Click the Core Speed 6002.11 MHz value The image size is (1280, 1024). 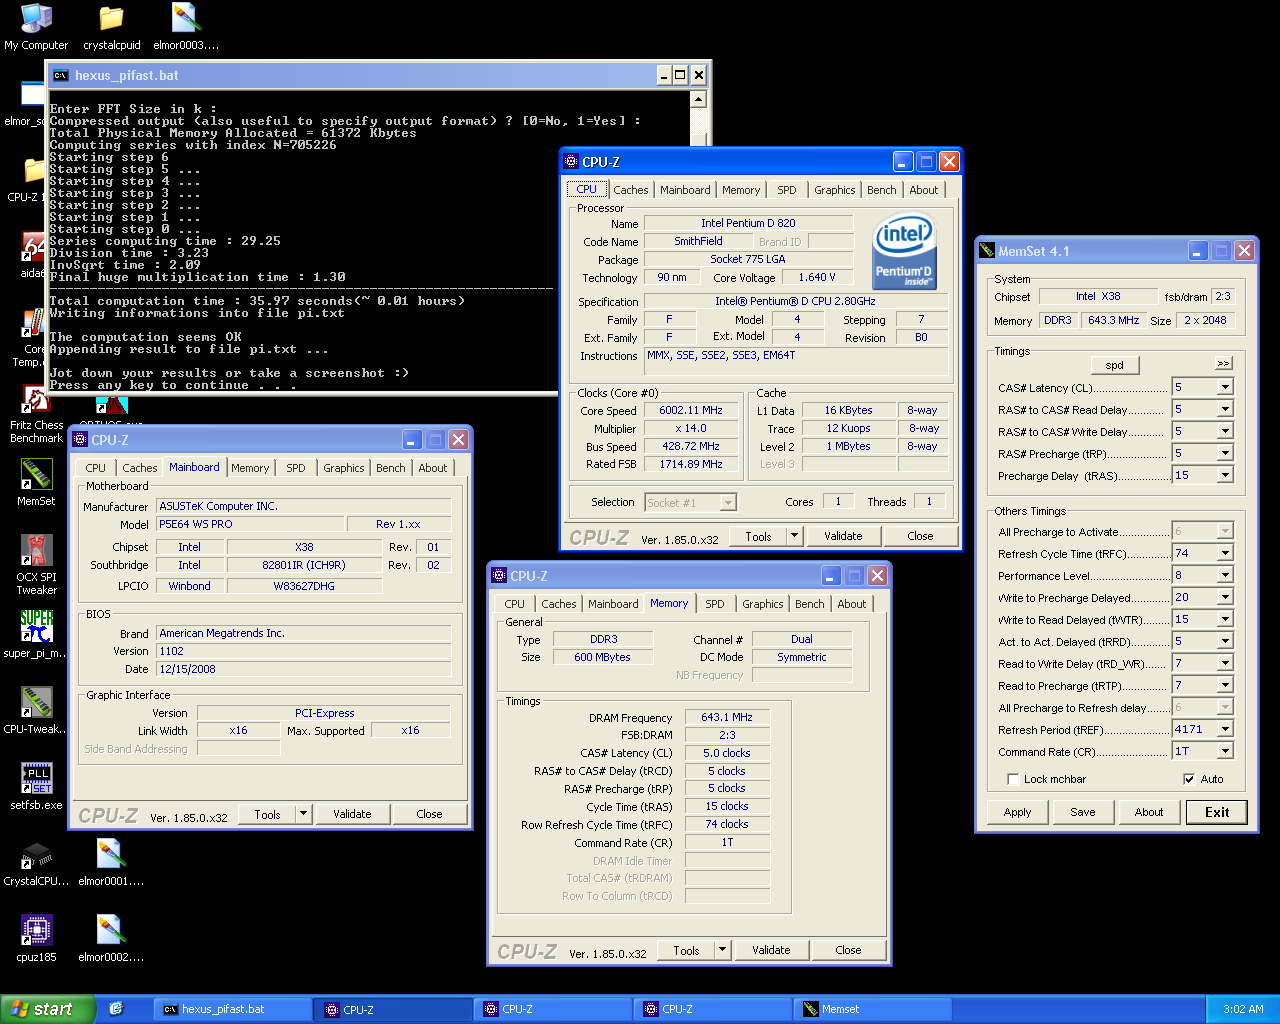pos(691,410)
